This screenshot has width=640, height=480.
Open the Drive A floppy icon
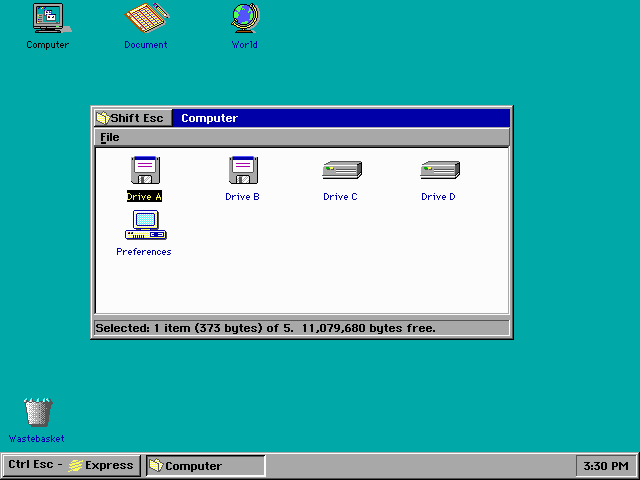tap(144, 171)
